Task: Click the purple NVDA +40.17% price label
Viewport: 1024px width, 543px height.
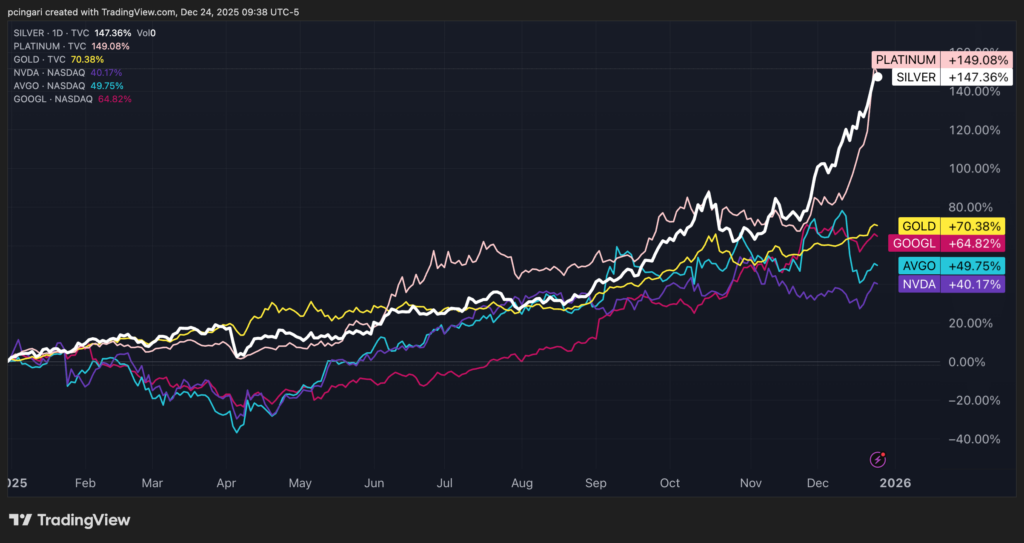Action: click(937, 285)
